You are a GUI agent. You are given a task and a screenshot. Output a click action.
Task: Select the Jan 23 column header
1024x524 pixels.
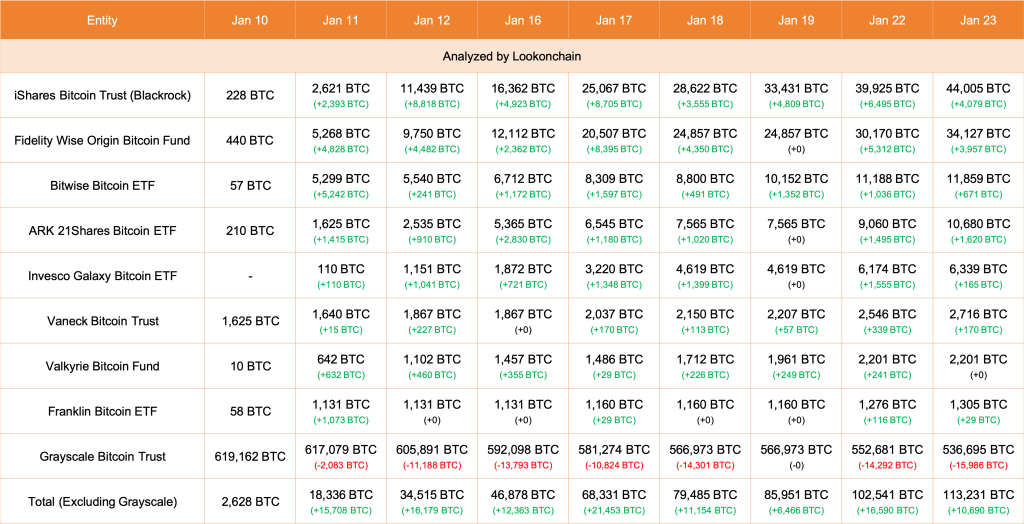pos(977,20)
